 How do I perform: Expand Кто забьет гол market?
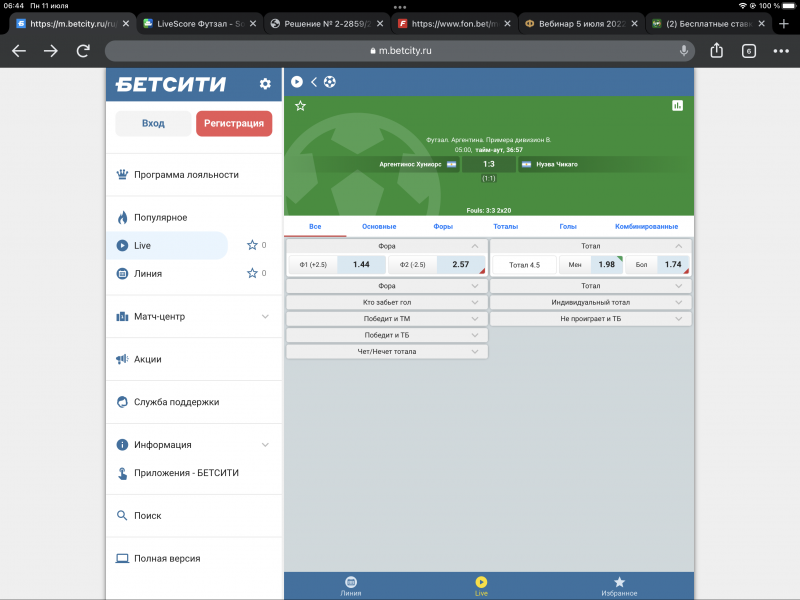click(387, 302)
